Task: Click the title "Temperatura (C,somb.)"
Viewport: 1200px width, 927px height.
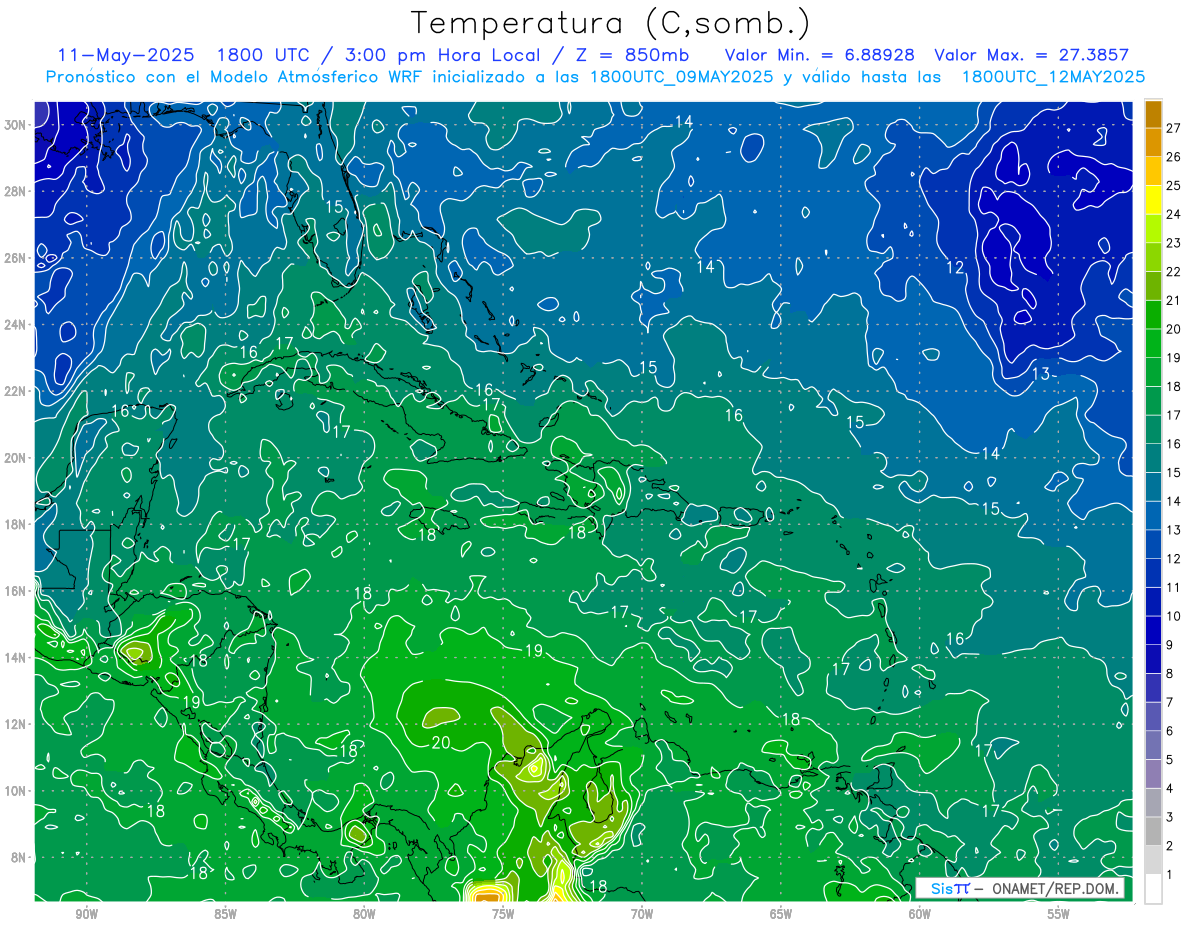Action: pos(611,23)
